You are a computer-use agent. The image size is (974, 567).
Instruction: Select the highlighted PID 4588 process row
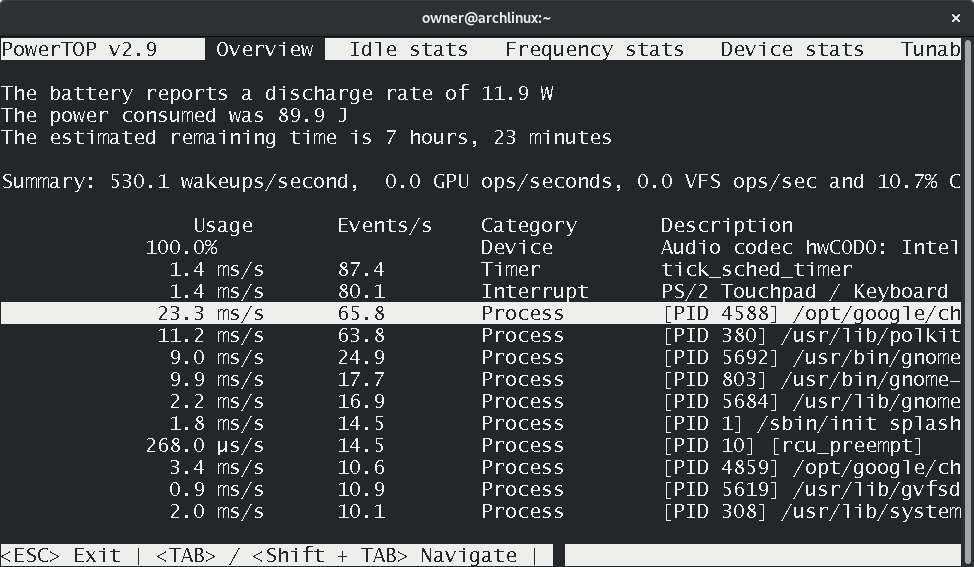point(481,314)
